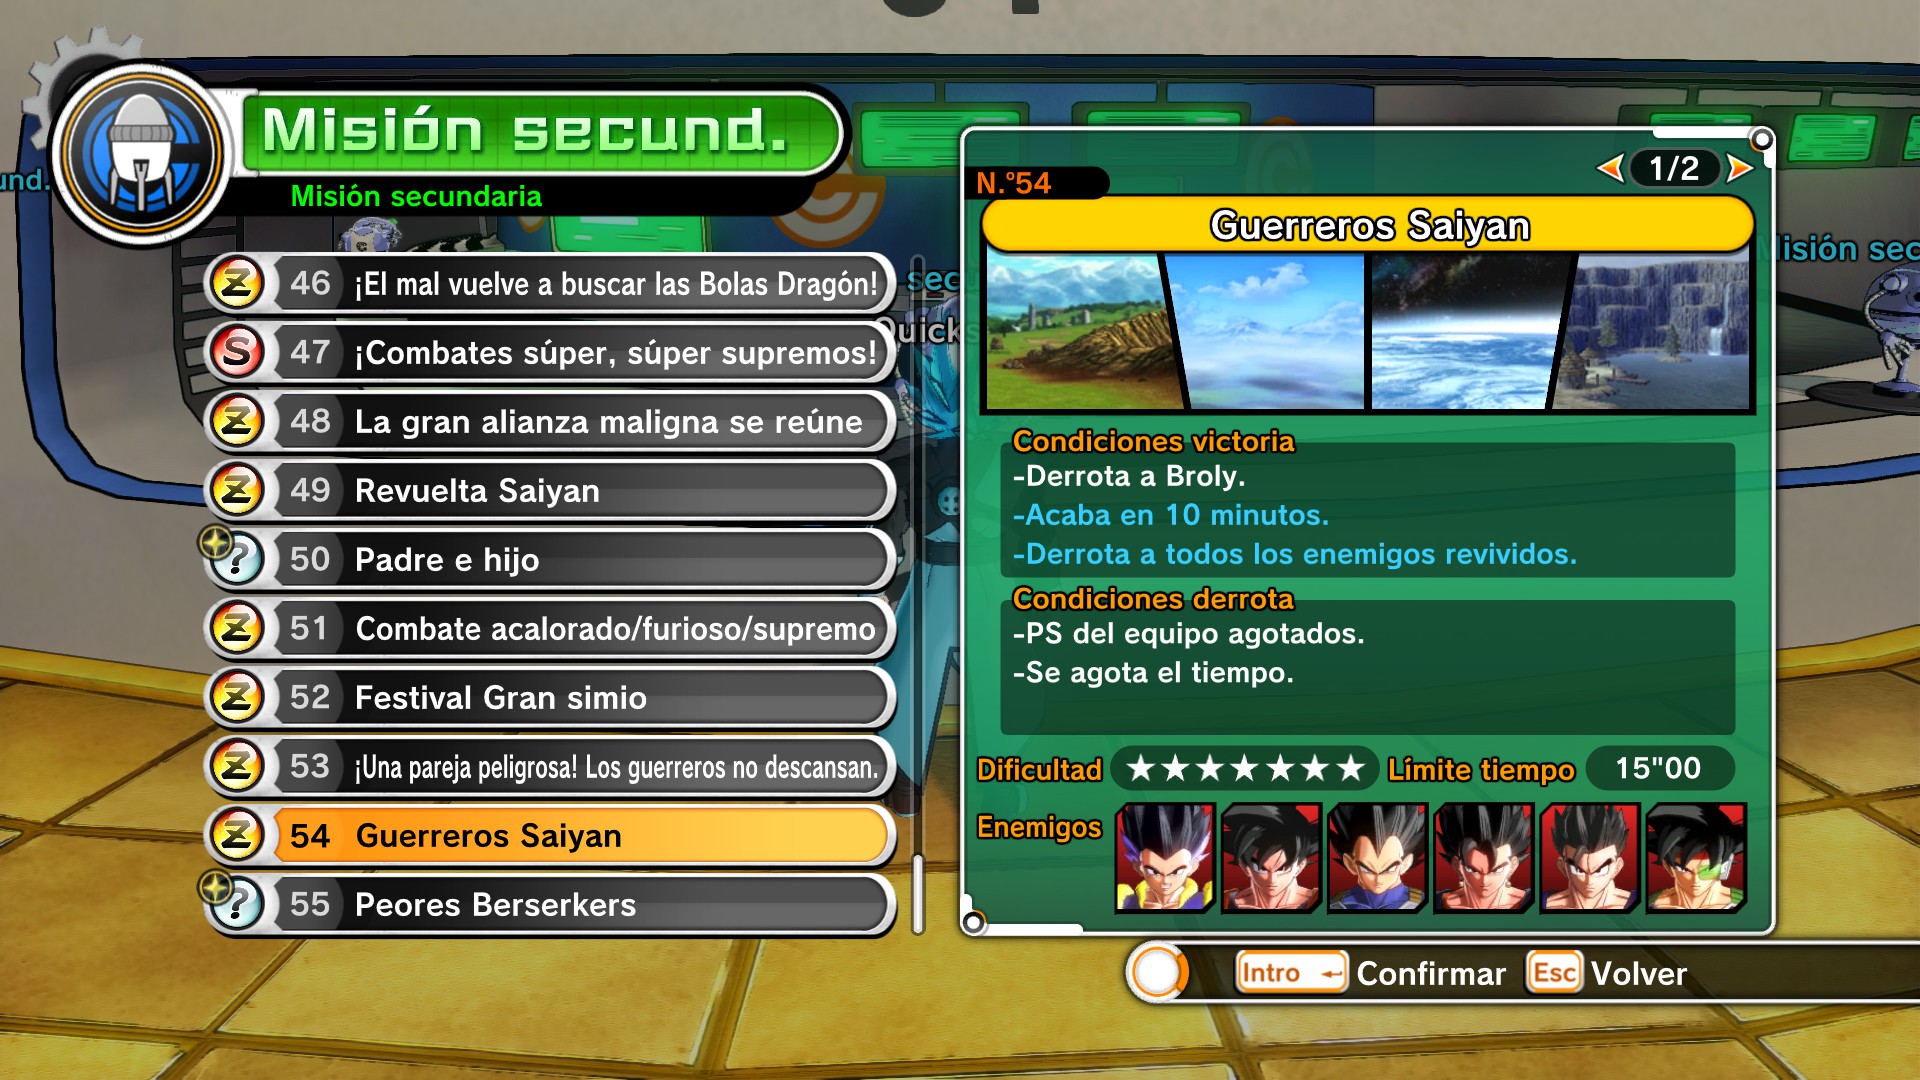Click the question mark icon on mission 50

pyautogui.click(x=237, y=559)
